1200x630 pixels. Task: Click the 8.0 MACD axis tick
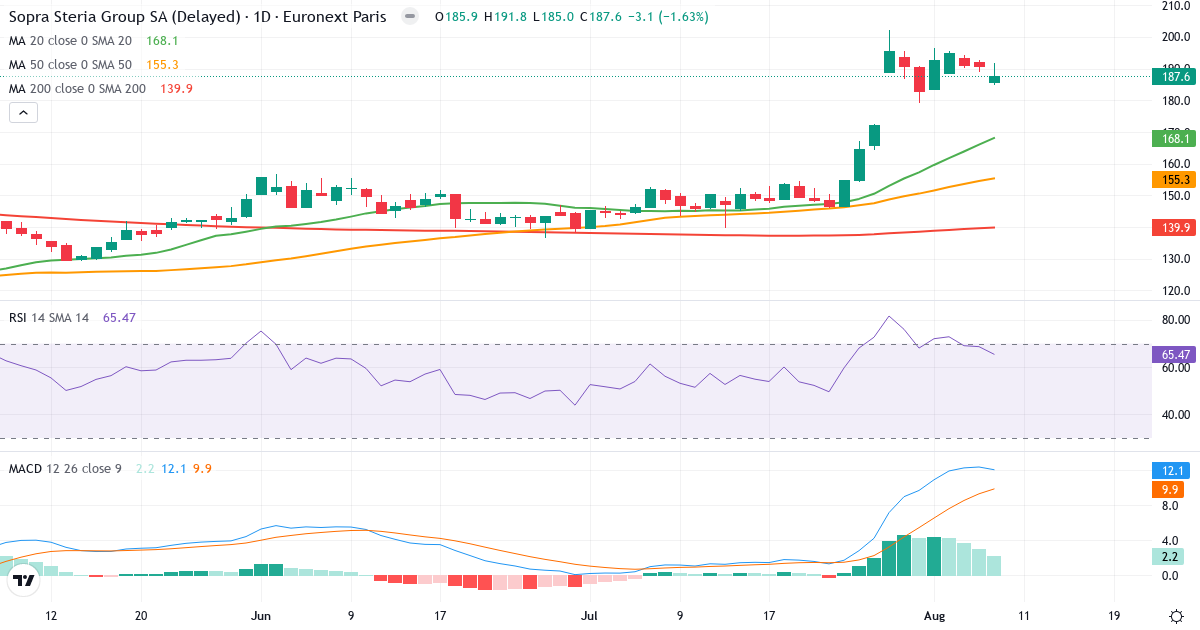click(x=1169, y=507)
